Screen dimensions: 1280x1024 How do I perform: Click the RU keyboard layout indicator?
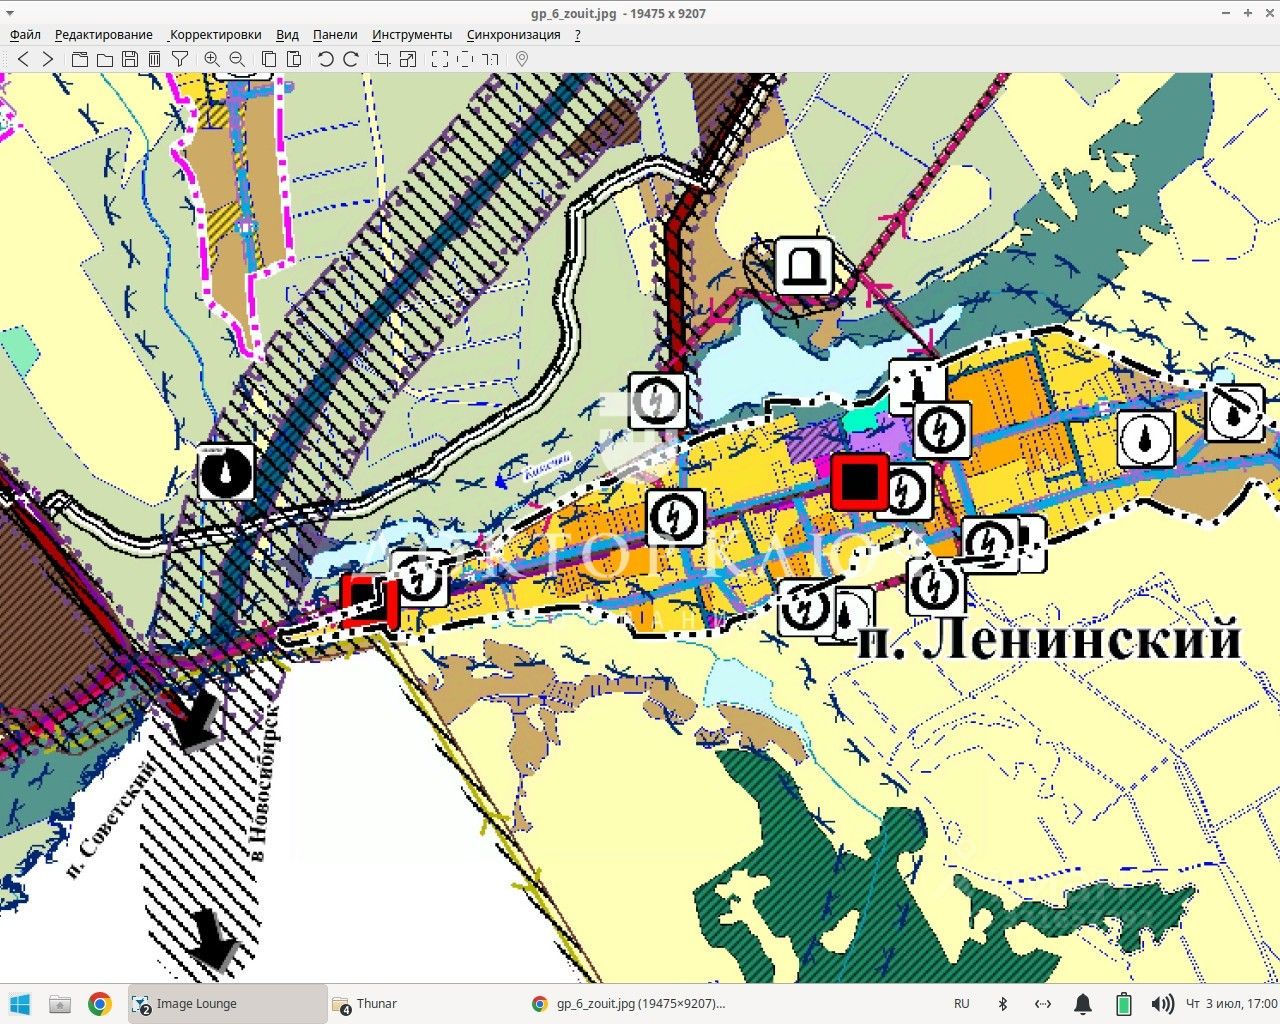(962, 1004)
